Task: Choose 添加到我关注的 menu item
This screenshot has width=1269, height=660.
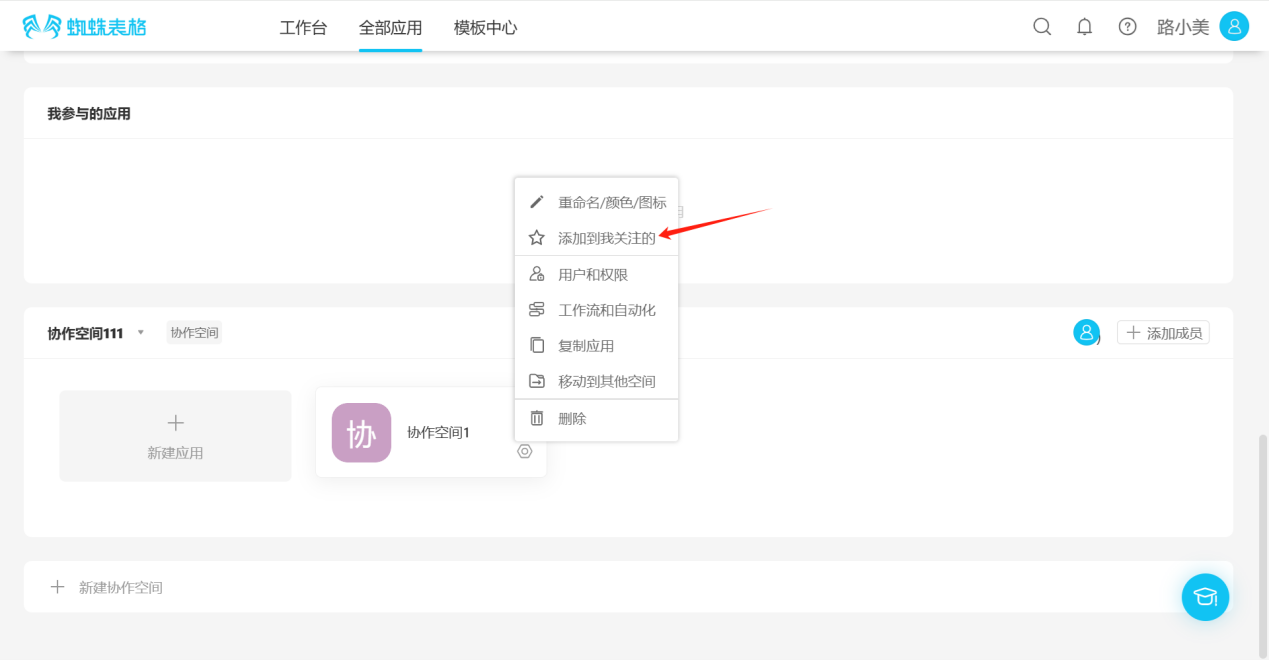Action: [x=606, y=238]
